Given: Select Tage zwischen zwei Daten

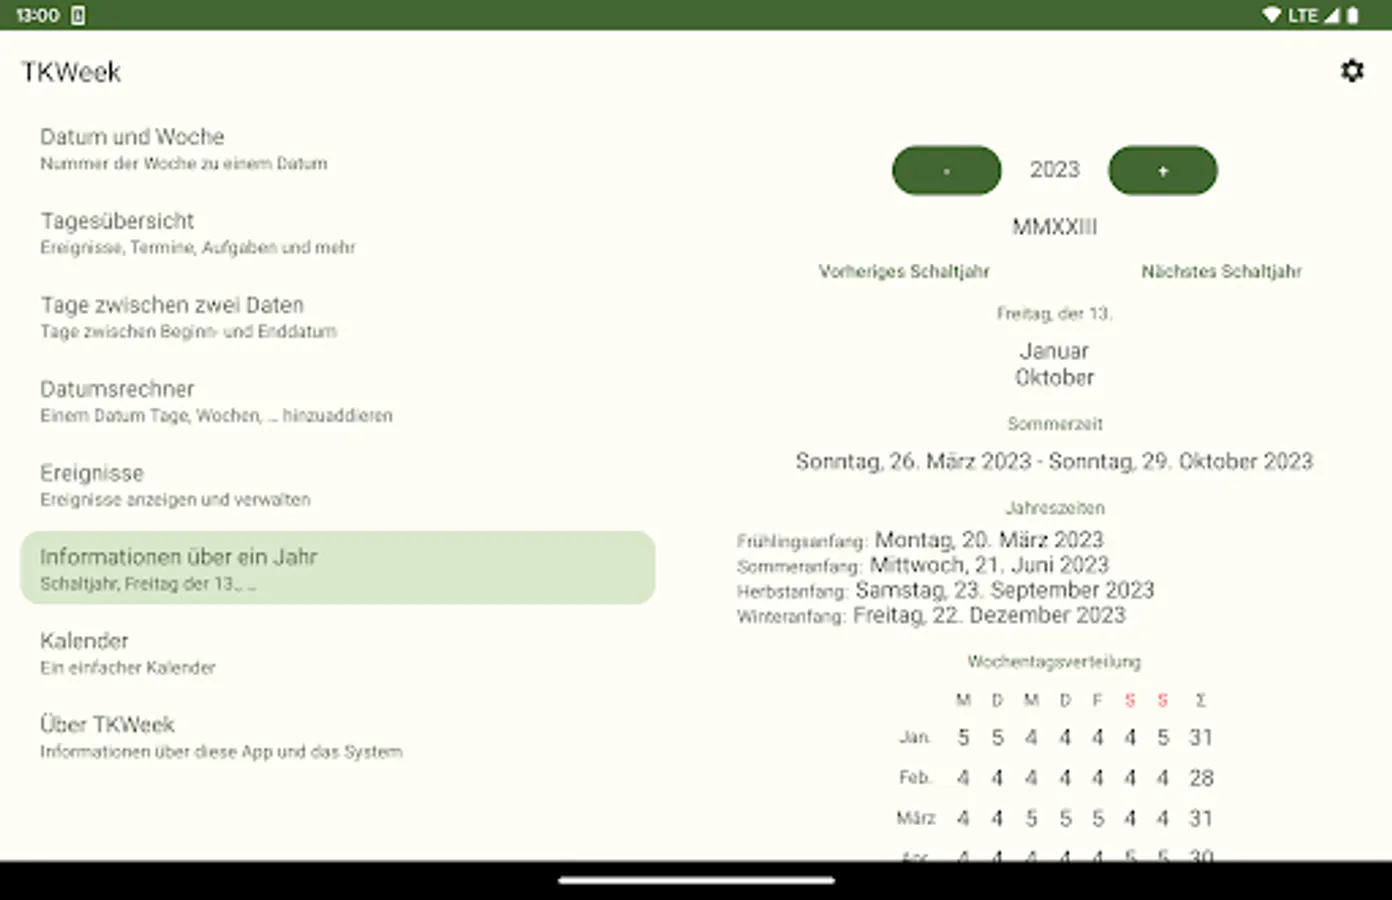Looking at the screenshot, I should [x=338, y=316].
